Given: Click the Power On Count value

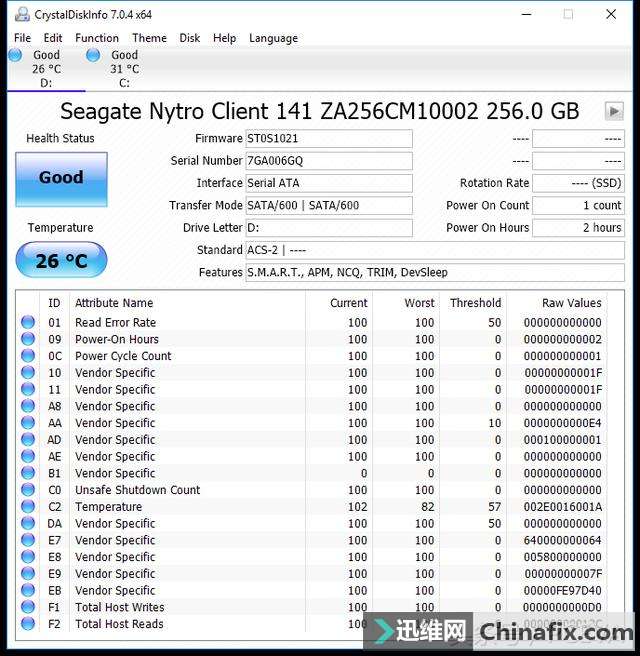Looking at the screenshot, I should coord(578,205).
